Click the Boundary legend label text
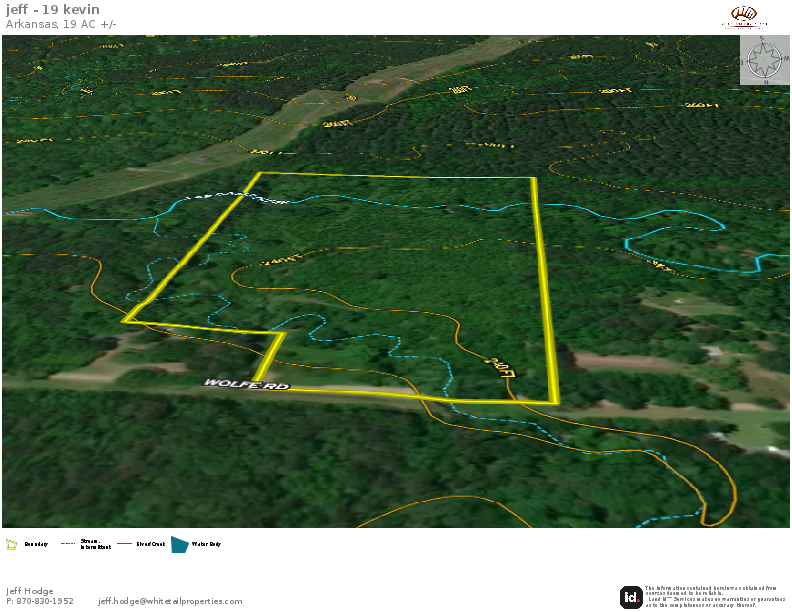The width and height of the screenshot is (792, 612). click(36, 545)
